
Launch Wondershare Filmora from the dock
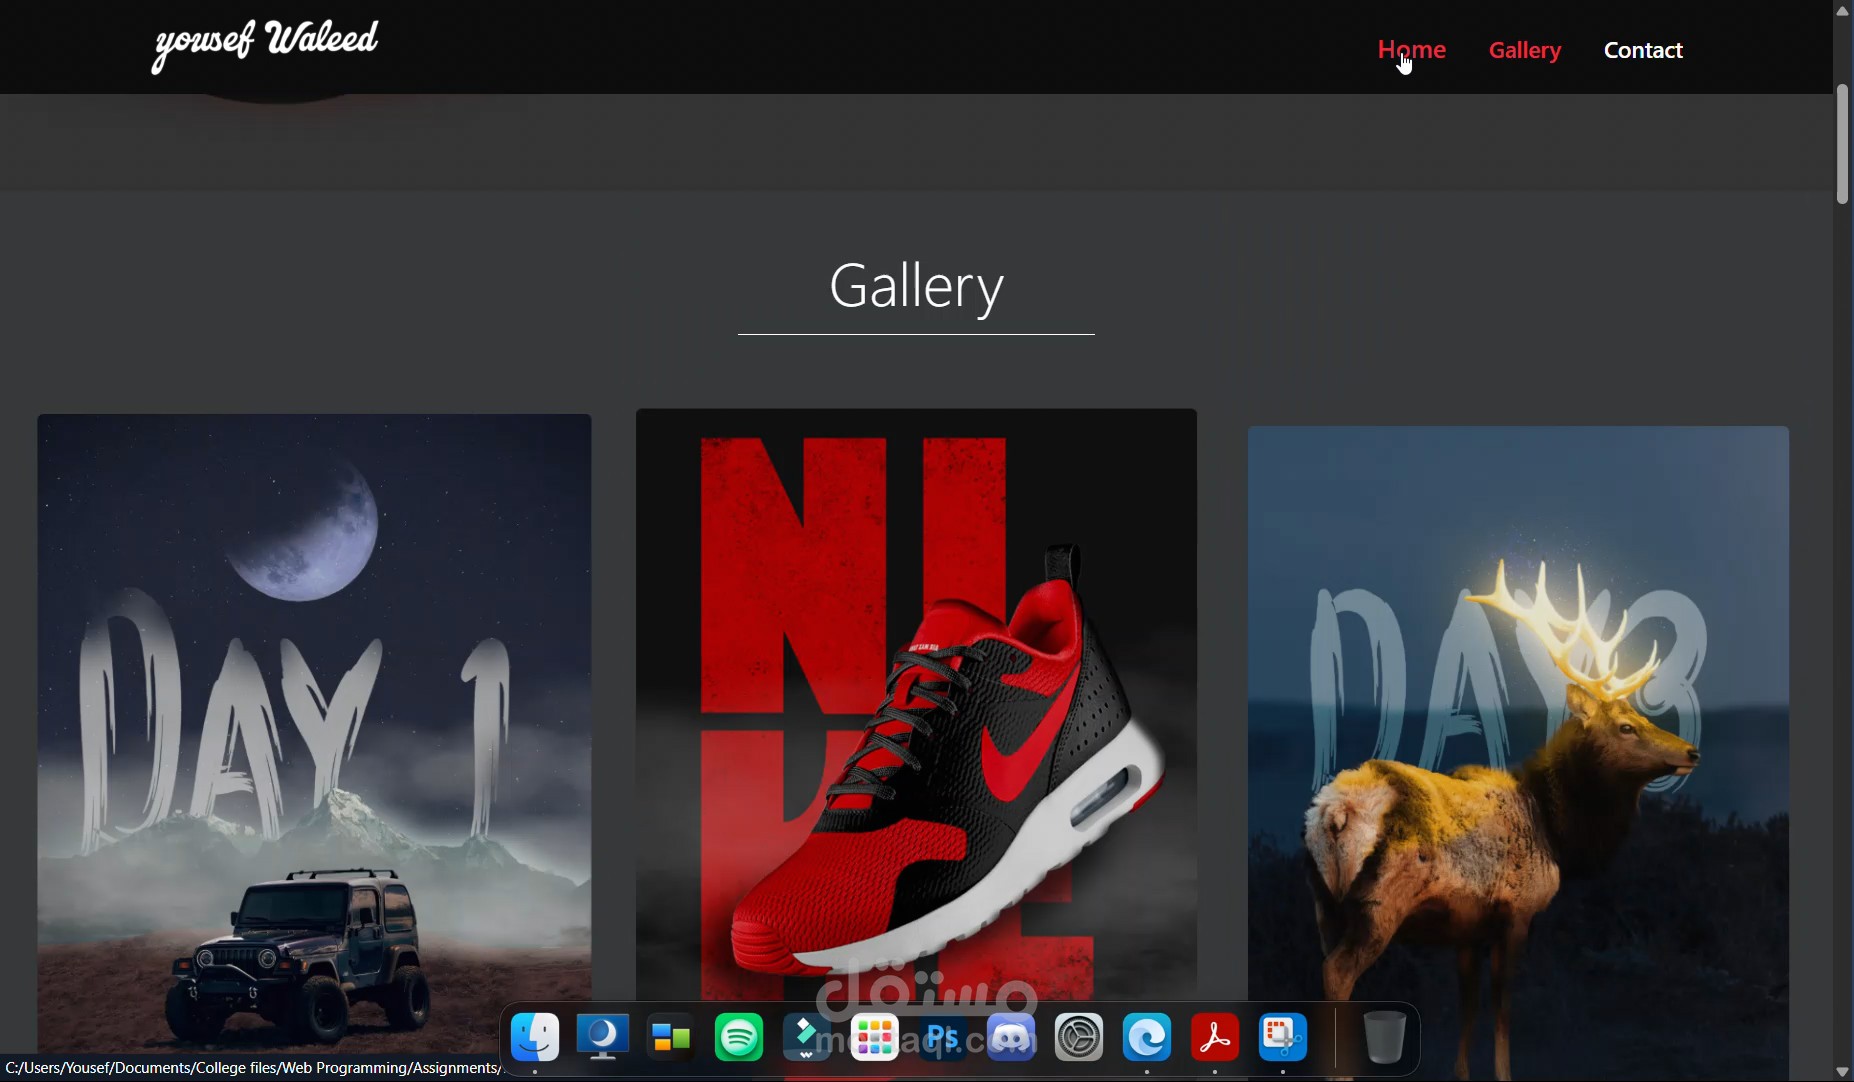point(807,1038)
